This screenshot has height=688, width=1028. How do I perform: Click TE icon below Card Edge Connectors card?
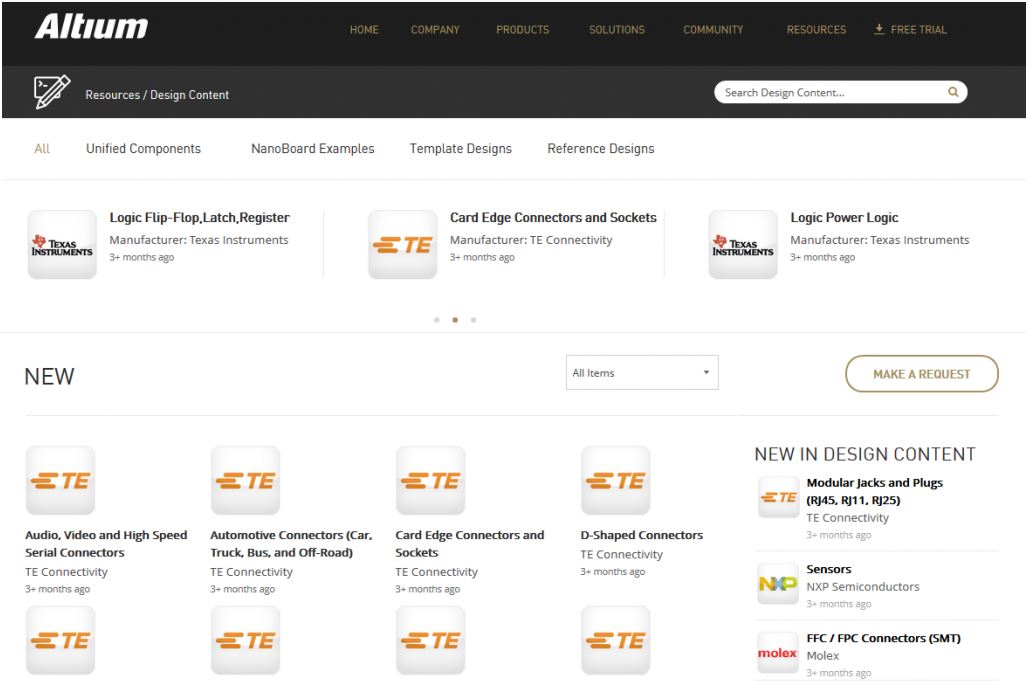(x=430, y=640)
